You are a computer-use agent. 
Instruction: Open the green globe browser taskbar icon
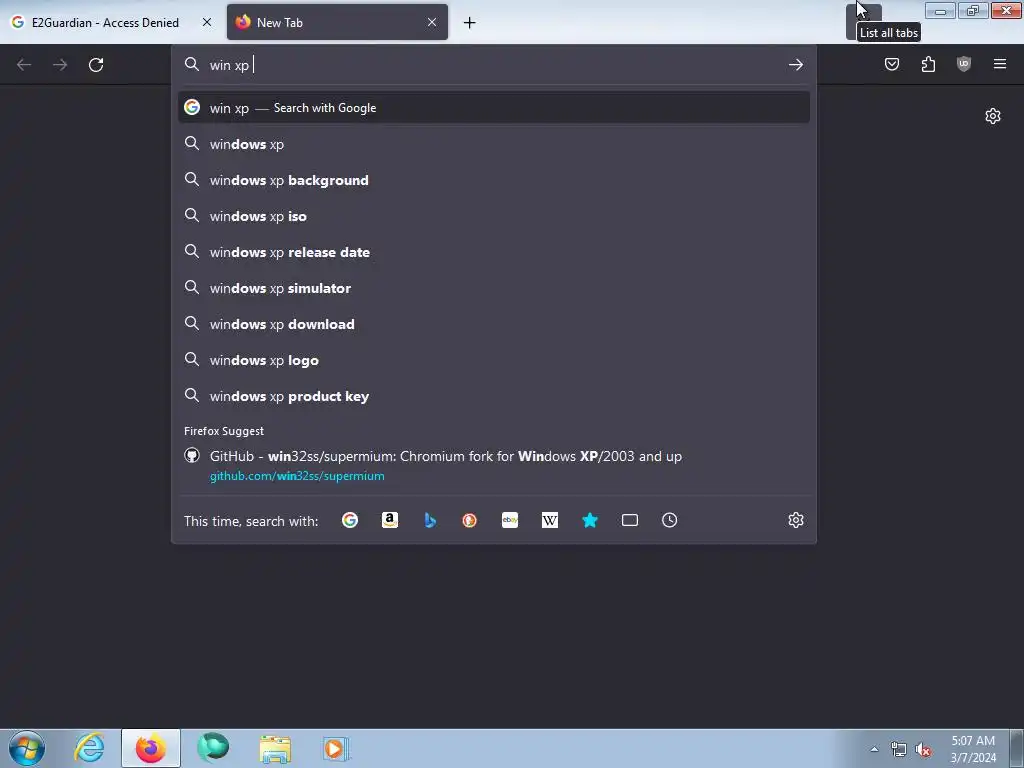213,748
